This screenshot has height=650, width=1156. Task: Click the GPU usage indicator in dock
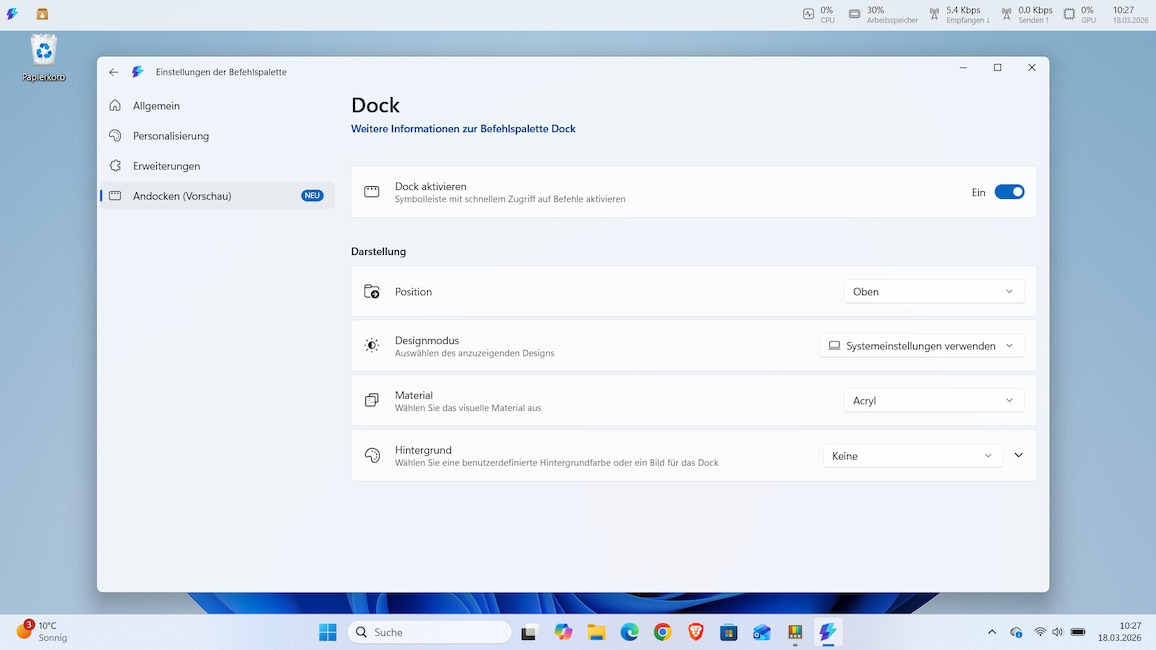point(1080,14)
